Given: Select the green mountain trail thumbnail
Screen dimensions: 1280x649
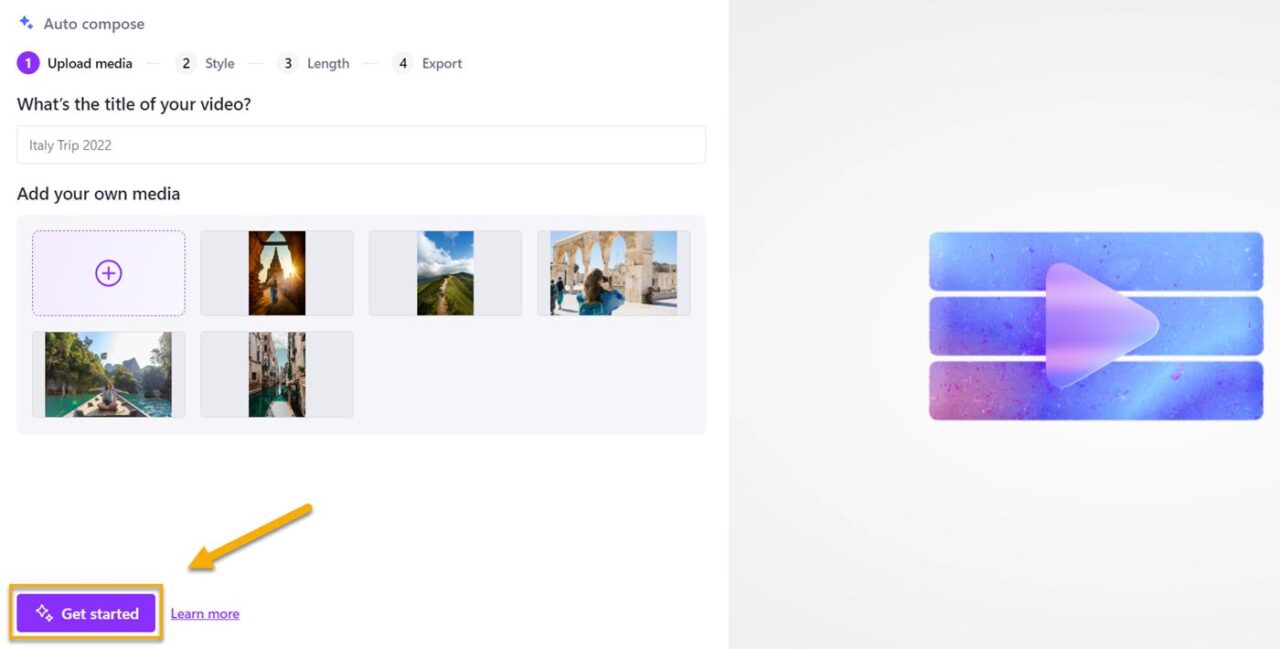Looking at the screenshot, I should click(x=445, y=272).
